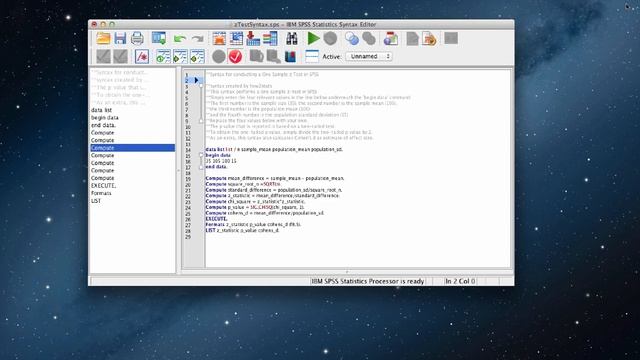Select 'LIST' in the navigation pane
This screenshot has height=360, width=640.
(96, 201)
